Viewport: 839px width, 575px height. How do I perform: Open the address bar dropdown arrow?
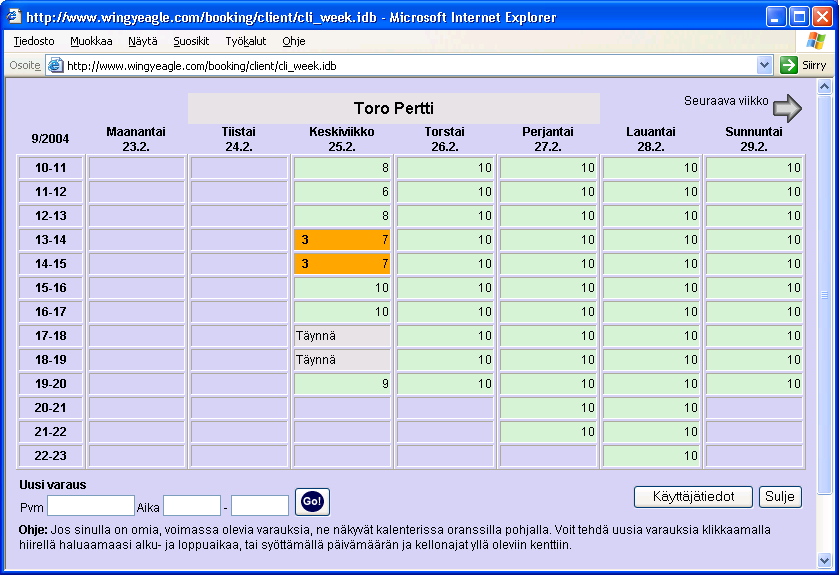coord(765,65)
